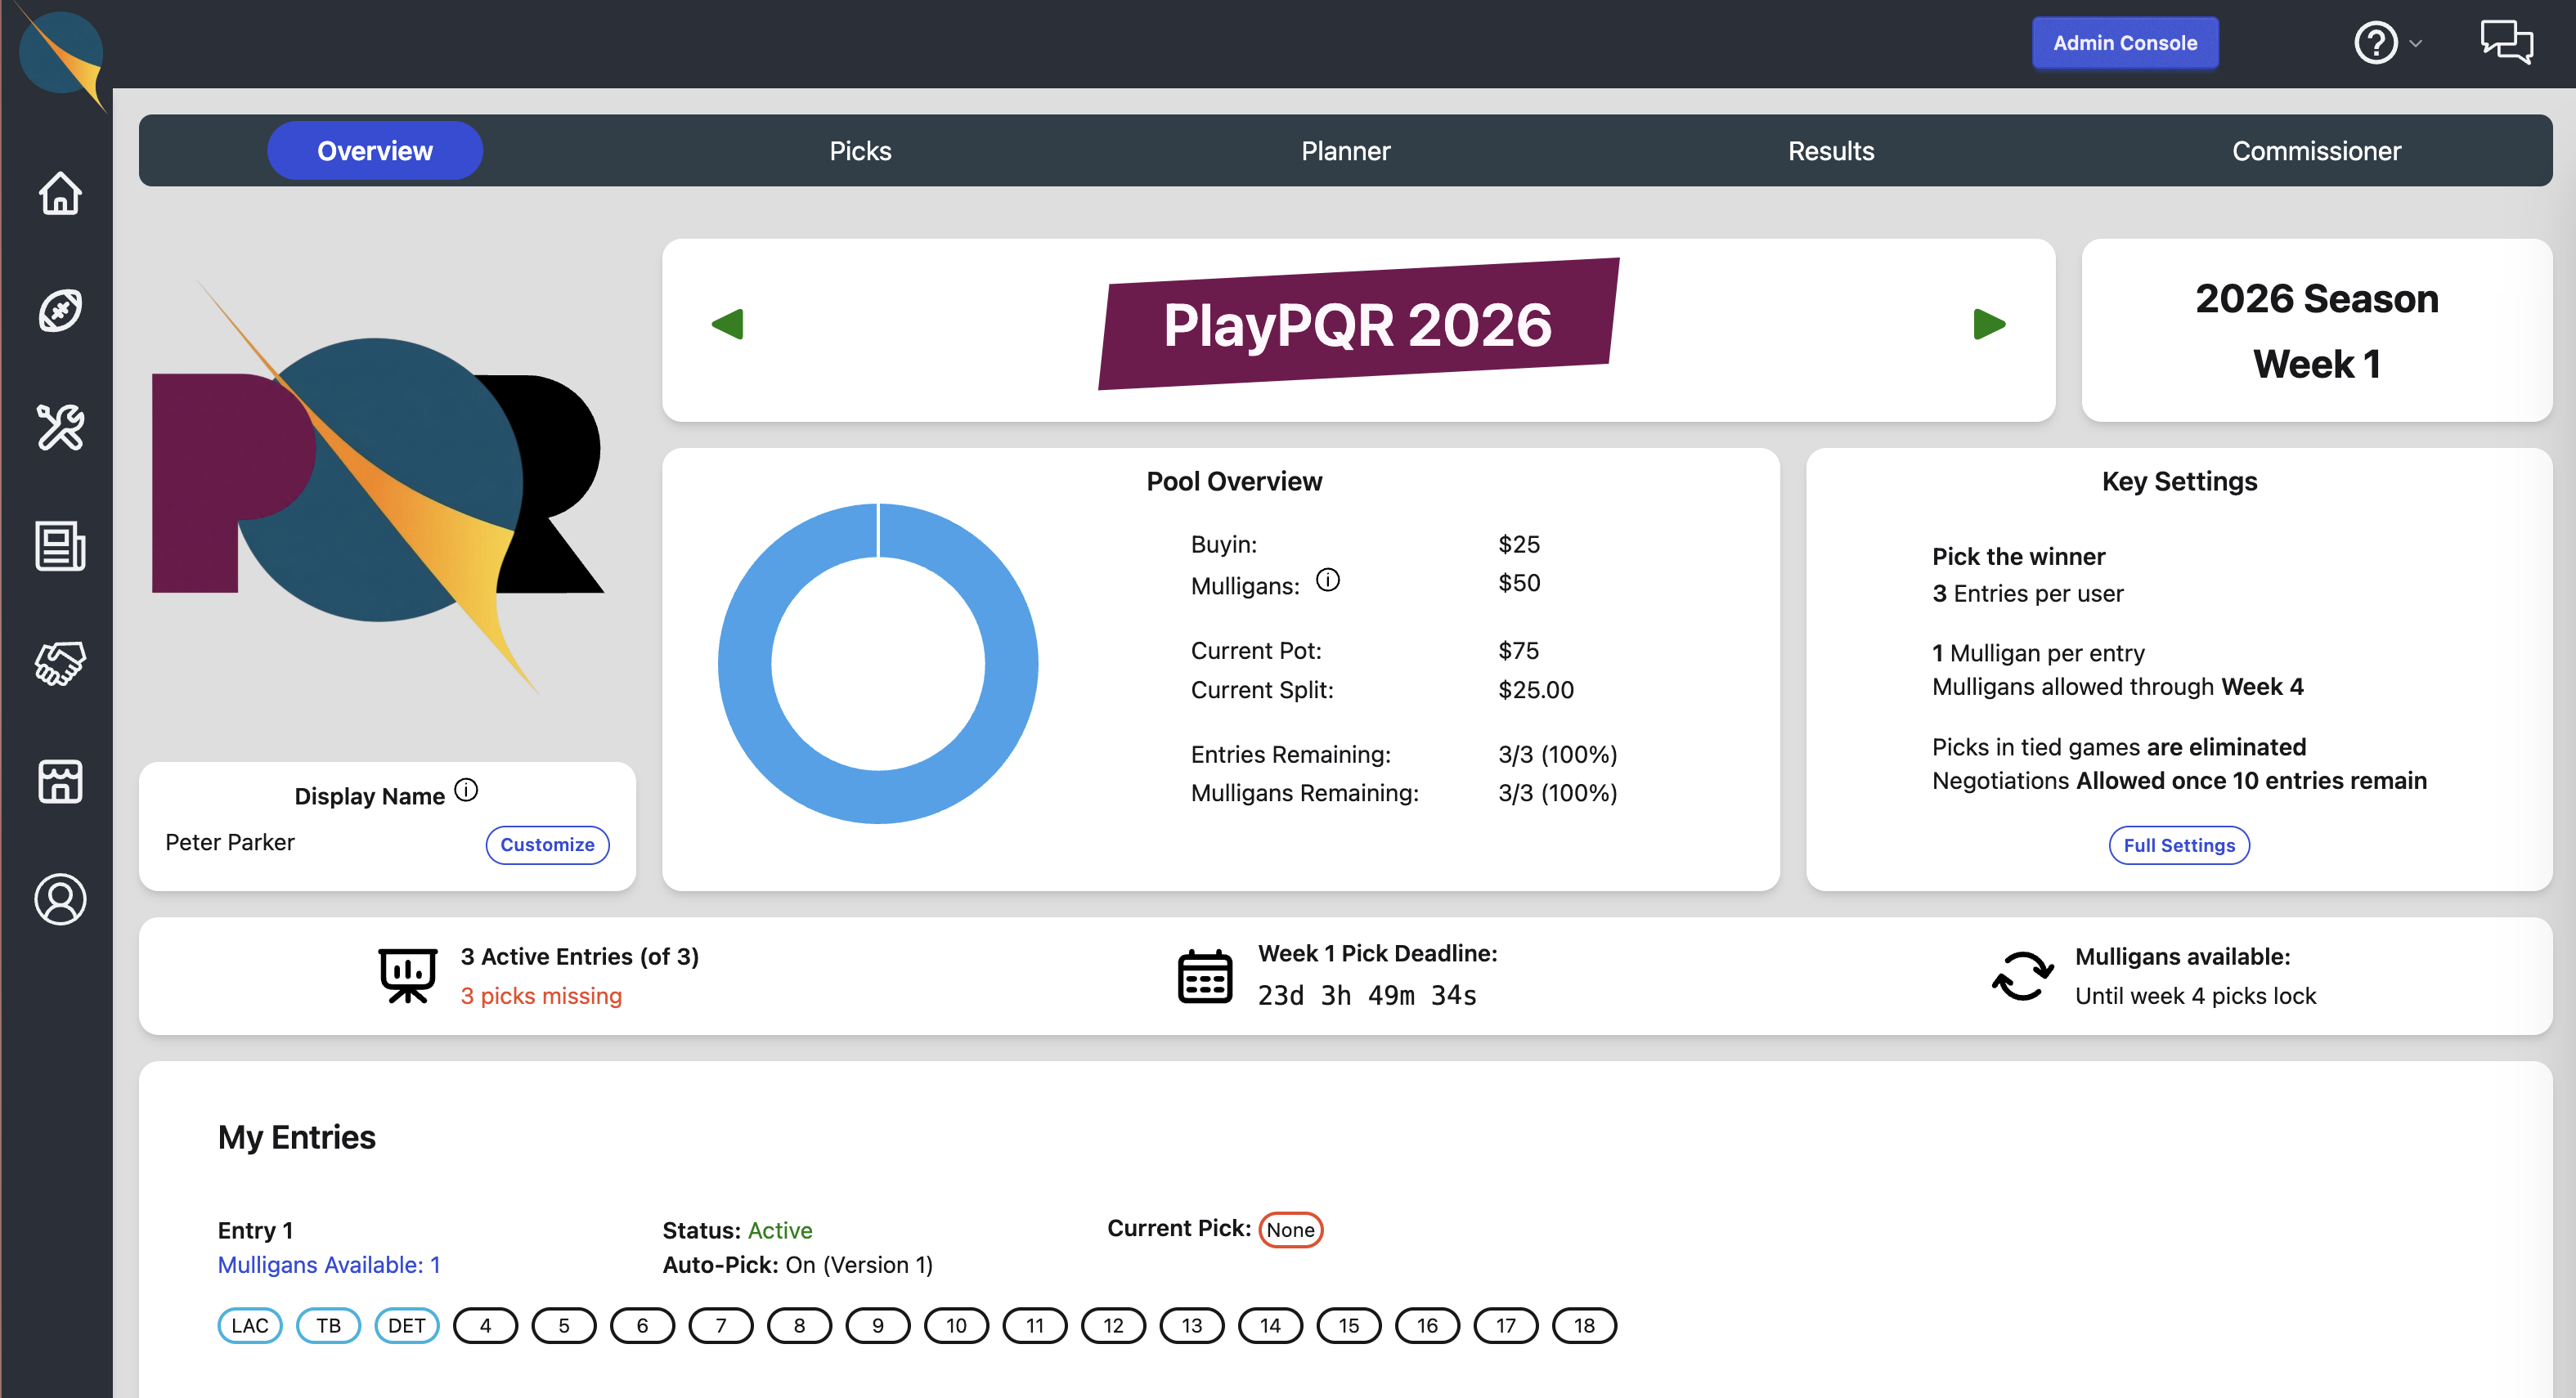This screenshot has height=1398, width=2576.
Task: Switch to the Results tab
Action: click(1831, 151)
